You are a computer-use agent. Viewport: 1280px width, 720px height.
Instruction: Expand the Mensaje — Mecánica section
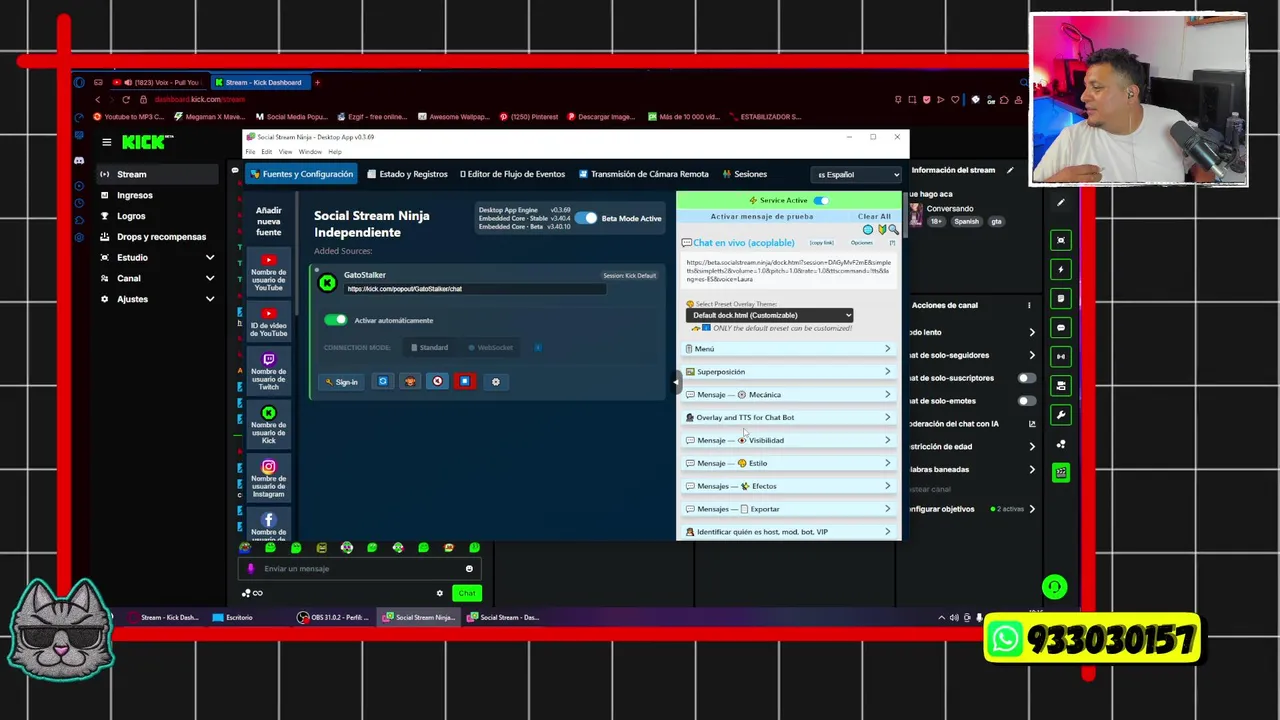pos(788,395)
